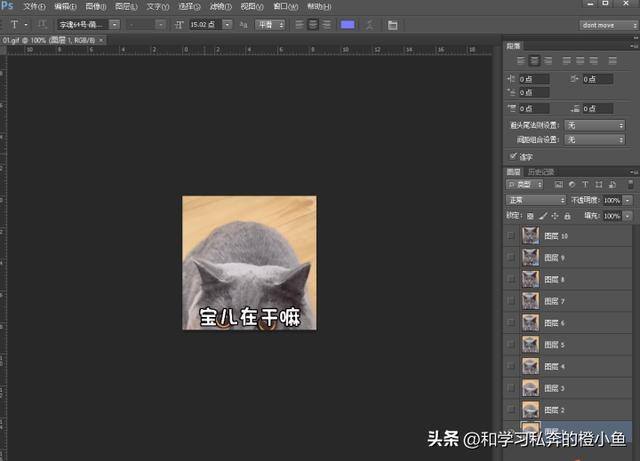Click the lock image pixels brush icon
The image size is (640, 461).
(x=542, y=216)
